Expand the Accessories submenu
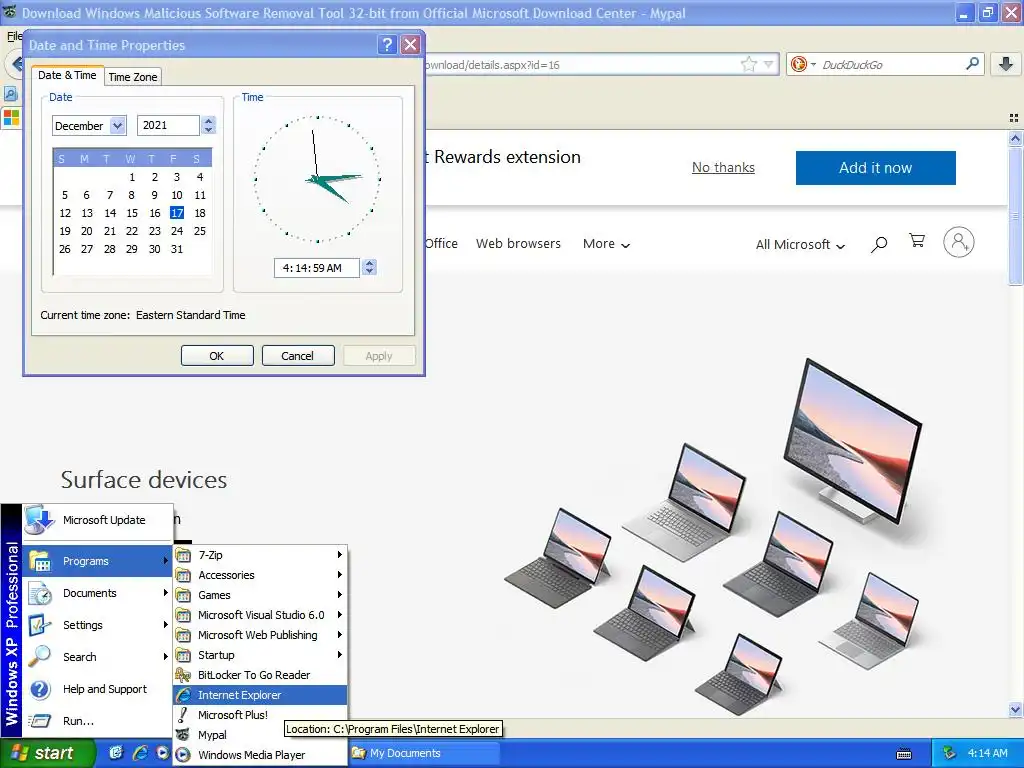The image size is (1024, 768). coord(260,575)
